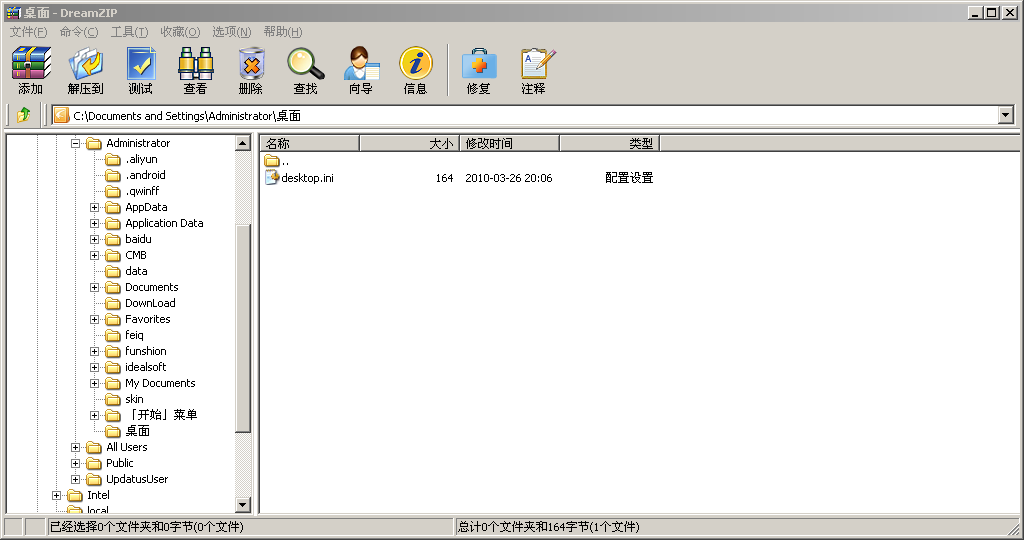Click the 信息 (Info) toolbar icon
The width and height of the screenshot is (1024, 540).
(x=415, y=63)
